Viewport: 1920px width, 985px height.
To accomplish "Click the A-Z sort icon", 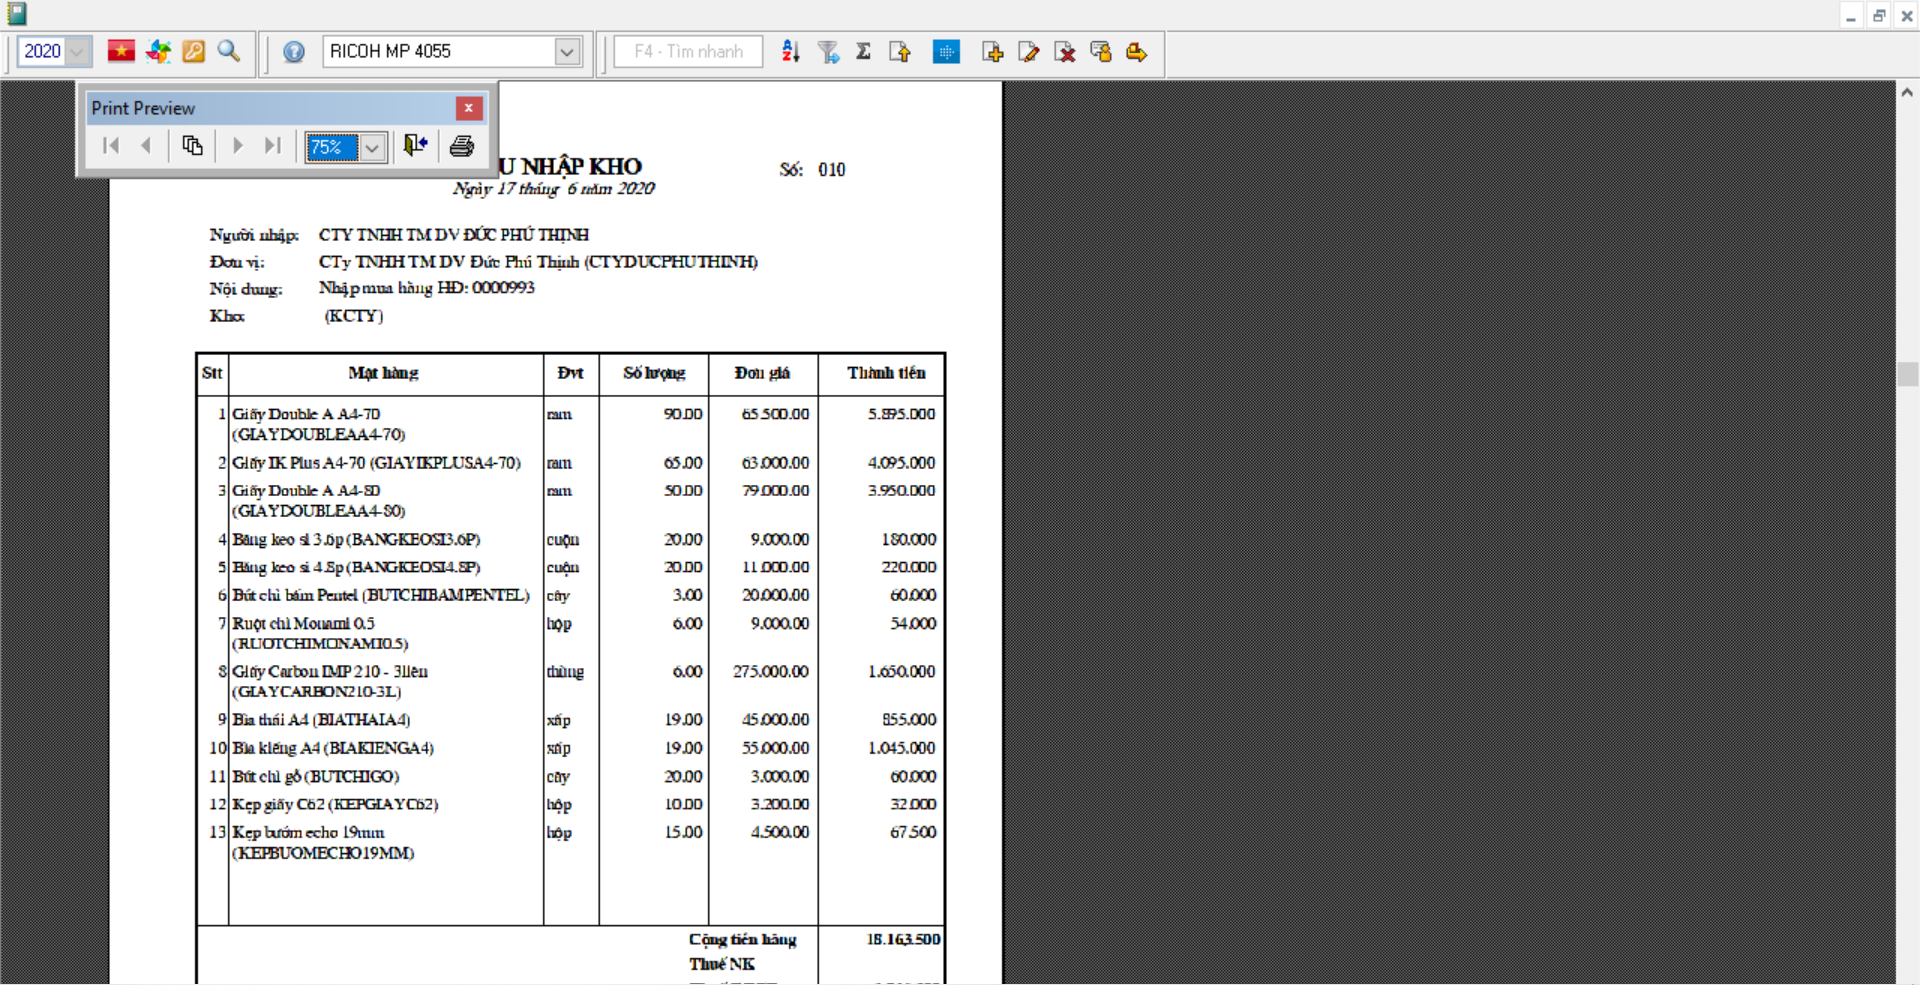I will point(791,52).
